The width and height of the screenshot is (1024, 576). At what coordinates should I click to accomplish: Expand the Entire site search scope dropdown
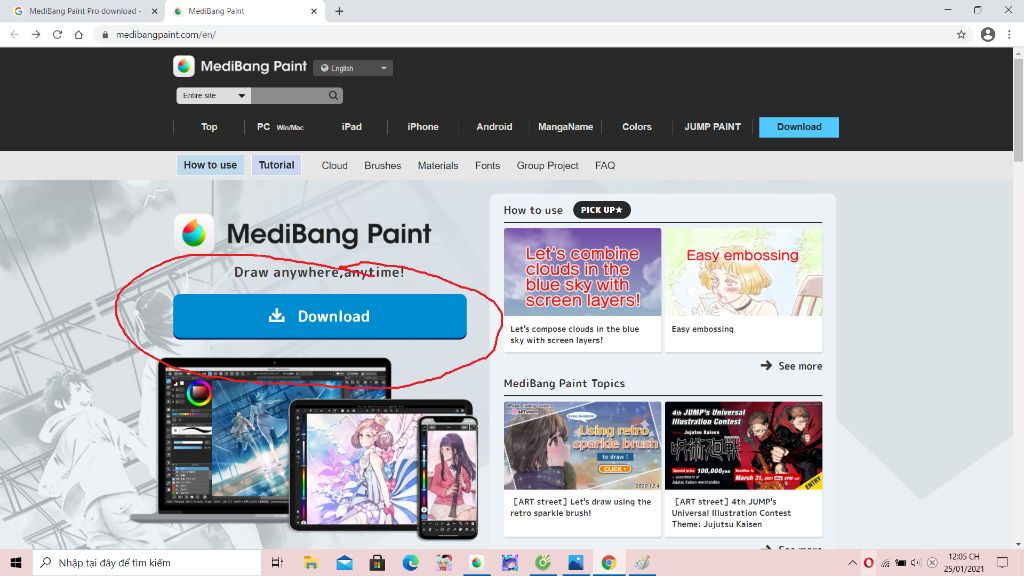point(214,95)
